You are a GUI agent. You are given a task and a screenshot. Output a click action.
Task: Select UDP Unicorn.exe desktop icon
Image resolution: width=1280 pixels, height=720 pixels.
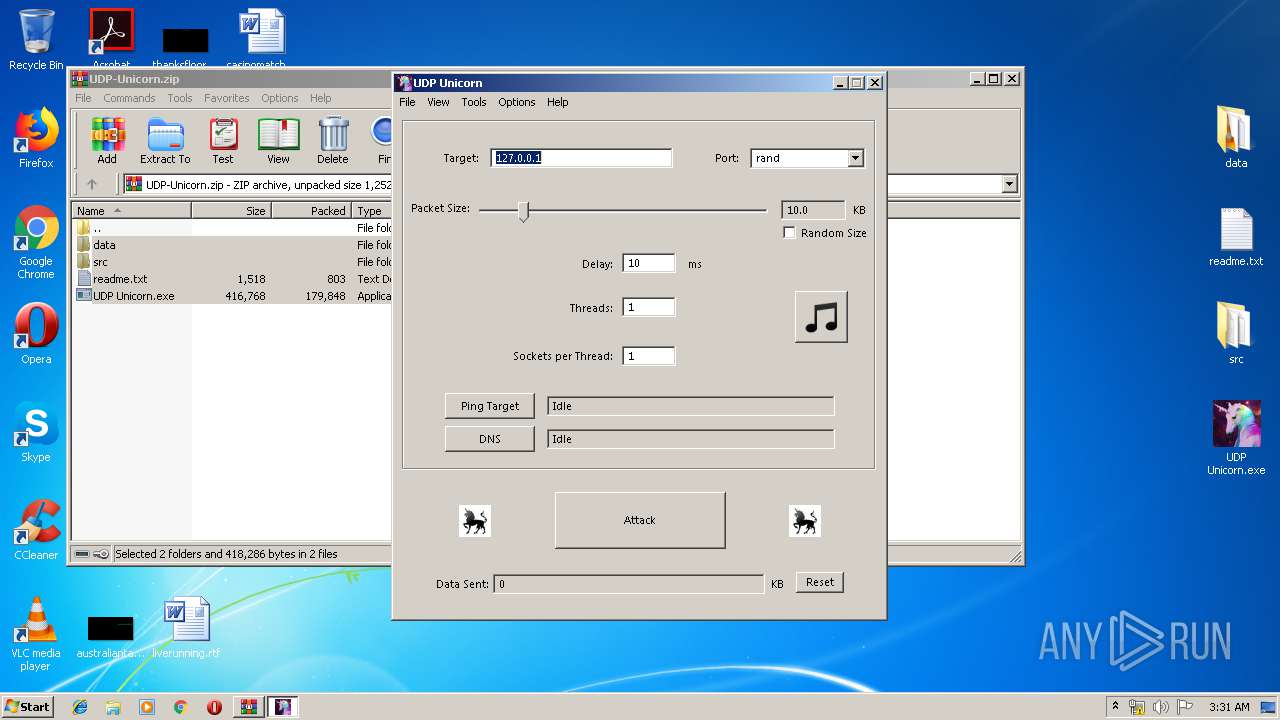pyautogui.click(x=1236, y=438)
